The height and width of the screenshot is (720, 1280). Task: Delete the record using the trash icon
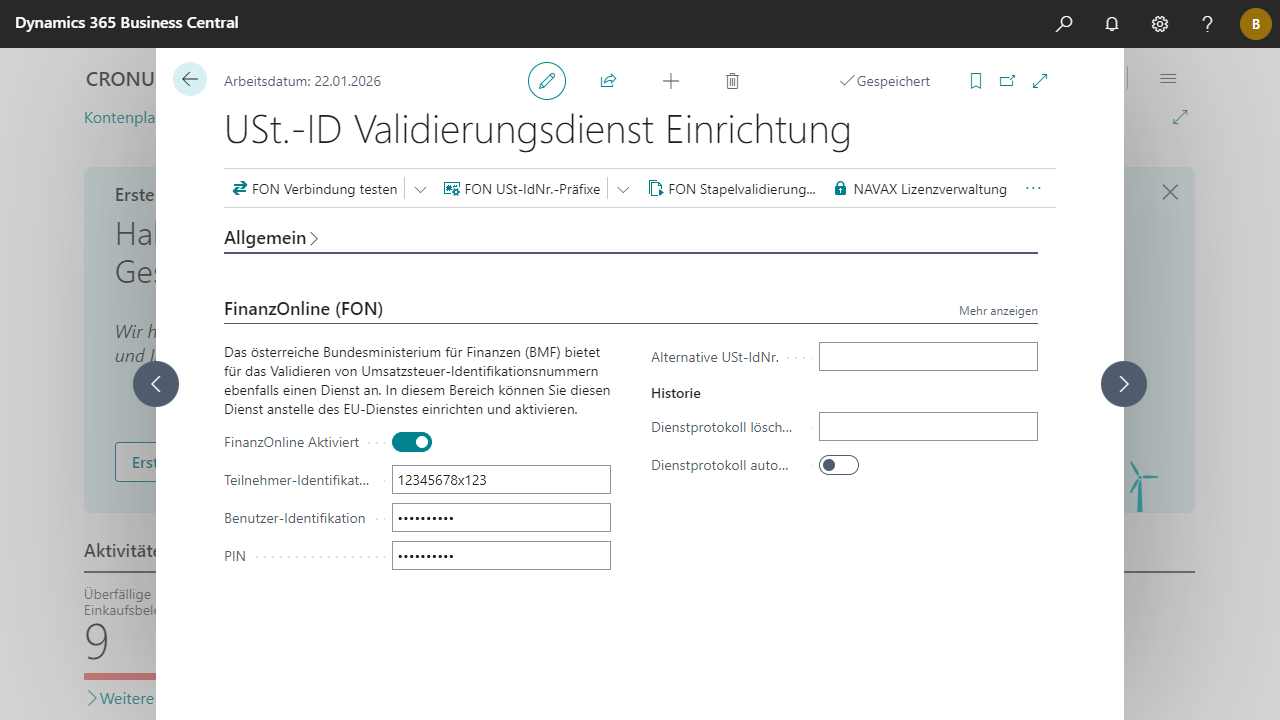point(732,81)
